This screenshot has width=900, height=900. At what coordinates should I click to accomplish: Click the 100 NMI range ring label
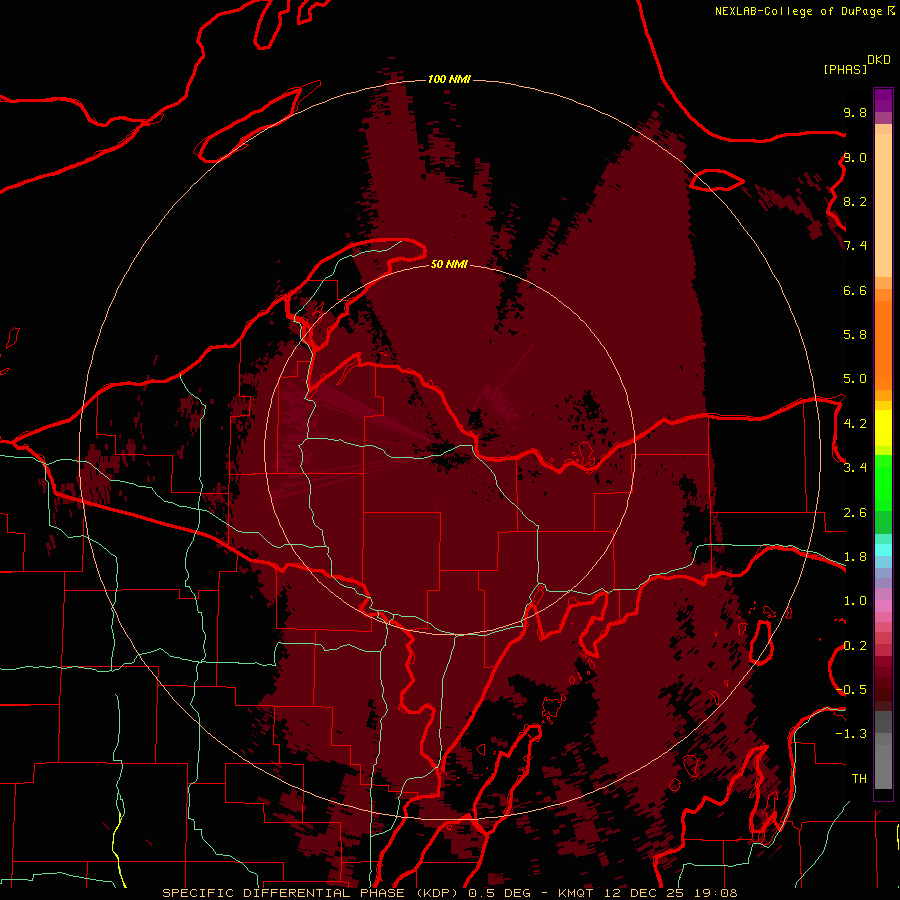(x=449, y=79)
